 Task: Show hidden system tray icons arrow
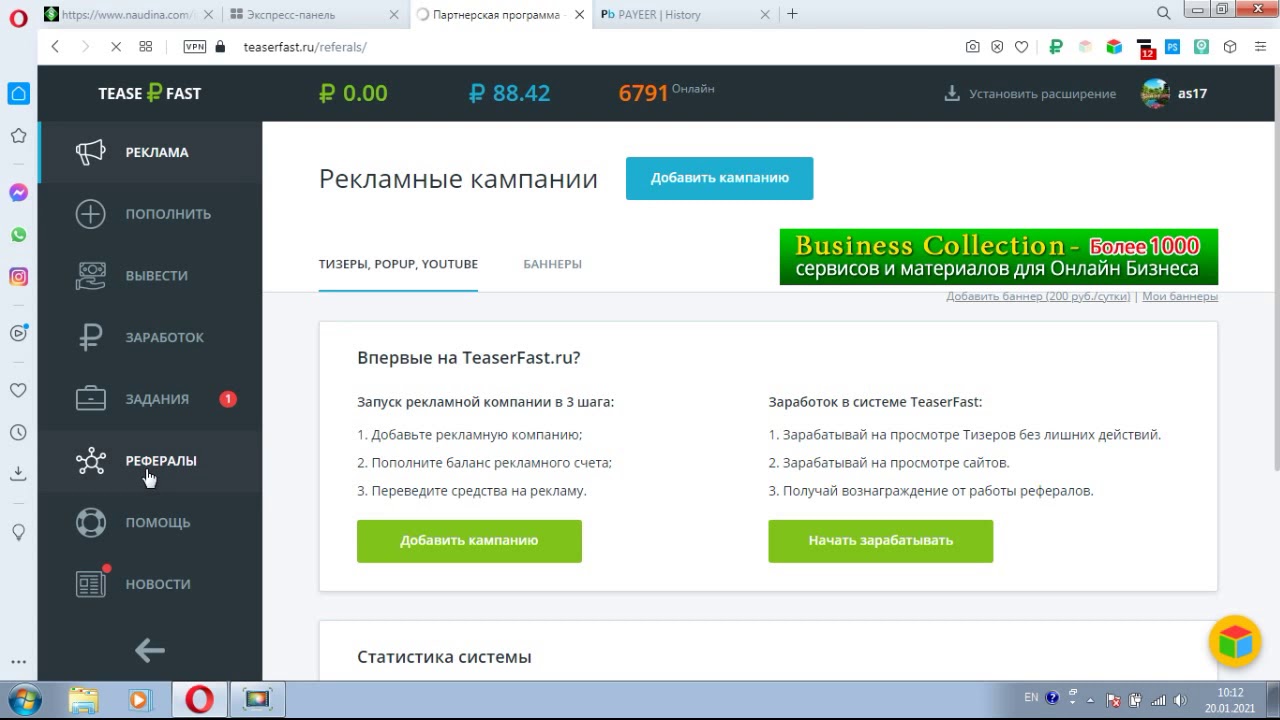[x=1090, y=701]
